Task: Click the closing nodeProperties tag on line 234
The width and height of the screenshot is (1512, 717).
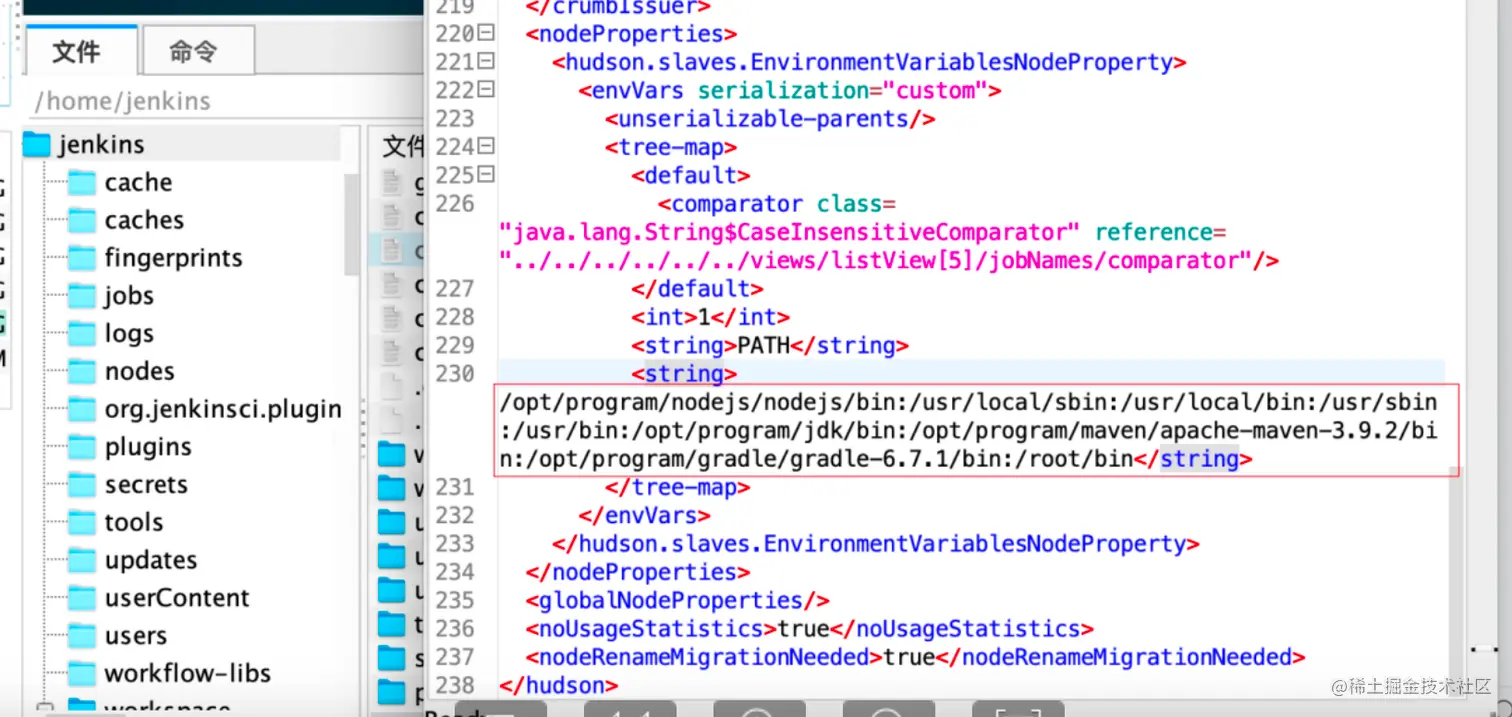Action: tap(638, 572)
